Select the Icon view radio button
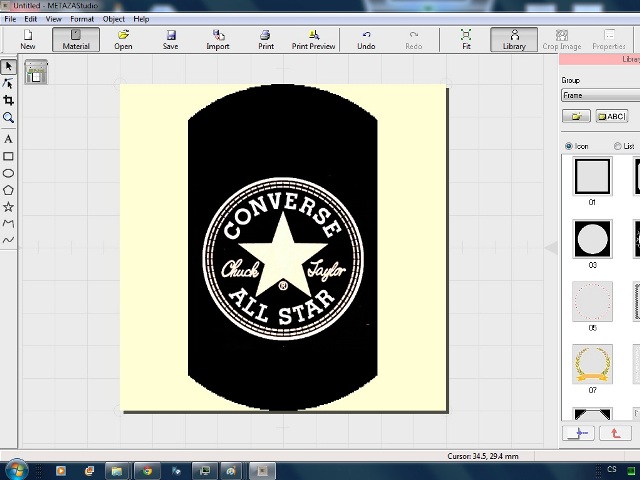640x480 pixels. pos(569,146)
